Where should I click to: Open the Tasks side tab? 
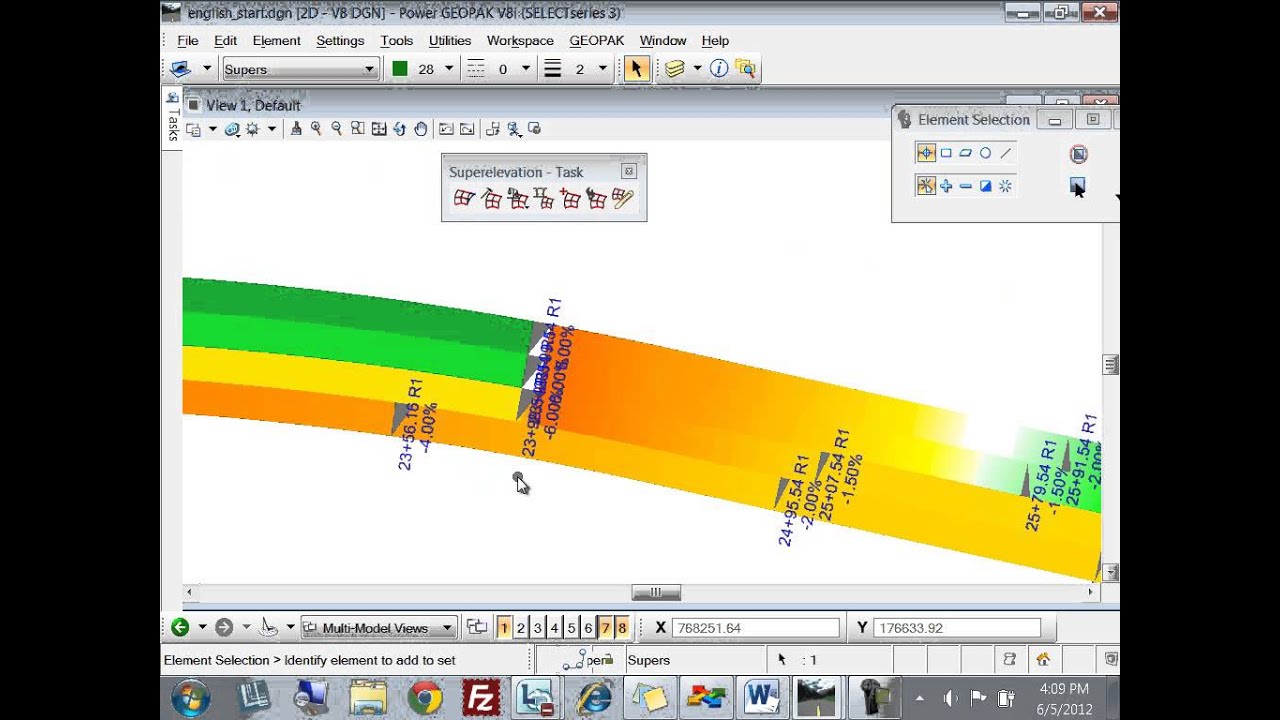coord(172,118)
